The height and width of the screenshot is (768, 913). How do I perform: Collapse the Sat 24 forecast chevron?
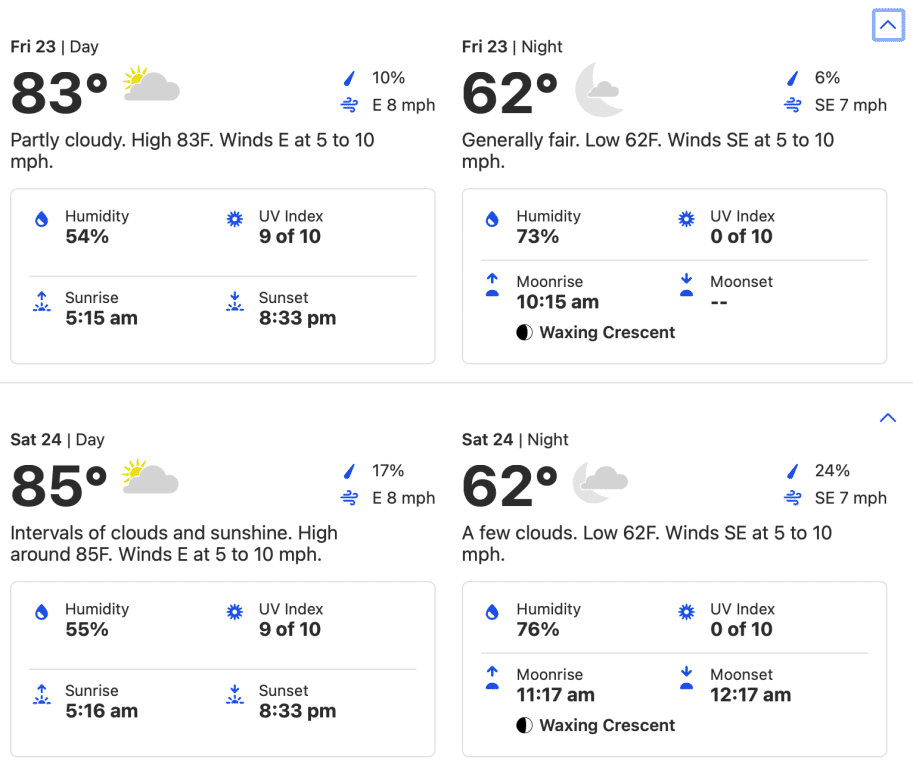[x=887, y=418]
